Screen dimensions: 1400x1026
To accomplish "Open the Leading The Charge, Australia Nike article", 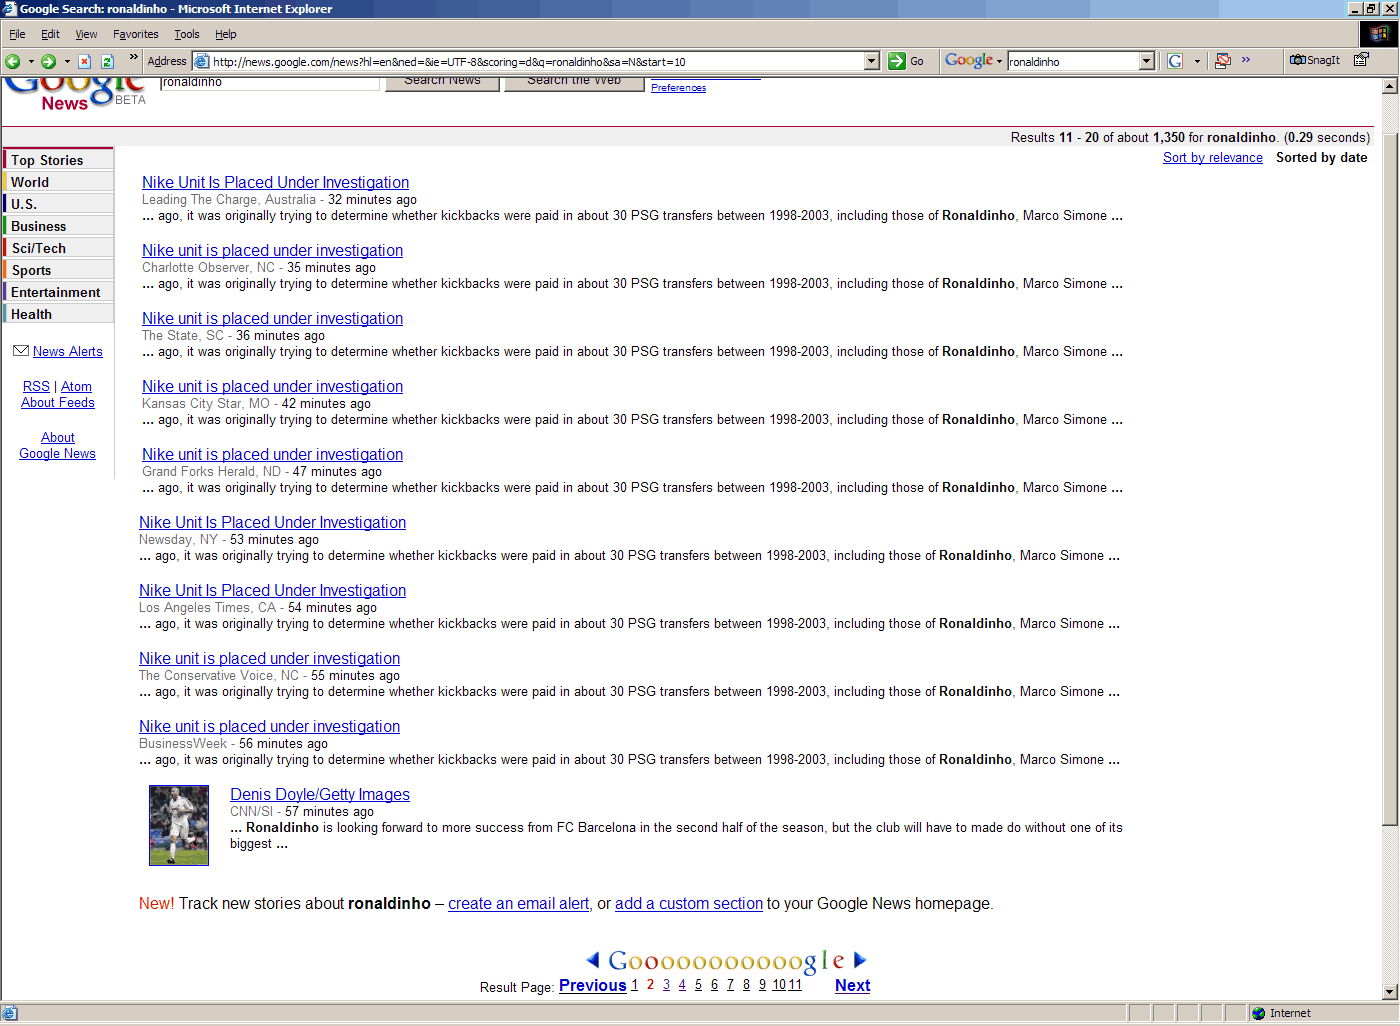I will [x=275, y=182].
